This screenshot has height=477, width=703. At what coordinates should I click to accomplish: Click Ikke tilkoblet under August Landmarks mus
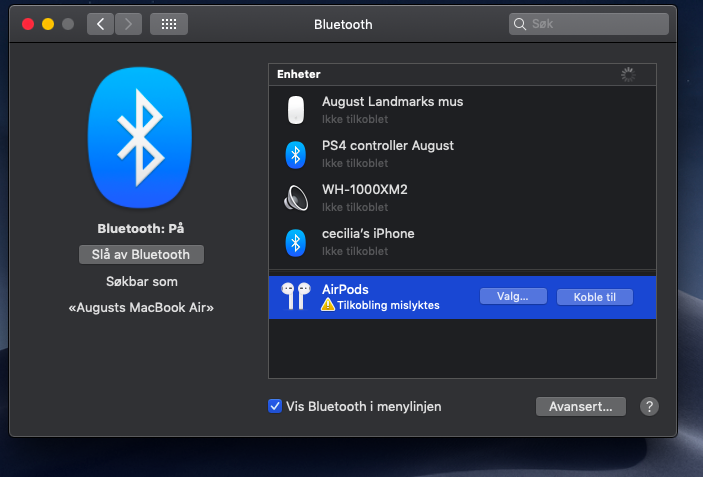pos(355,119)
